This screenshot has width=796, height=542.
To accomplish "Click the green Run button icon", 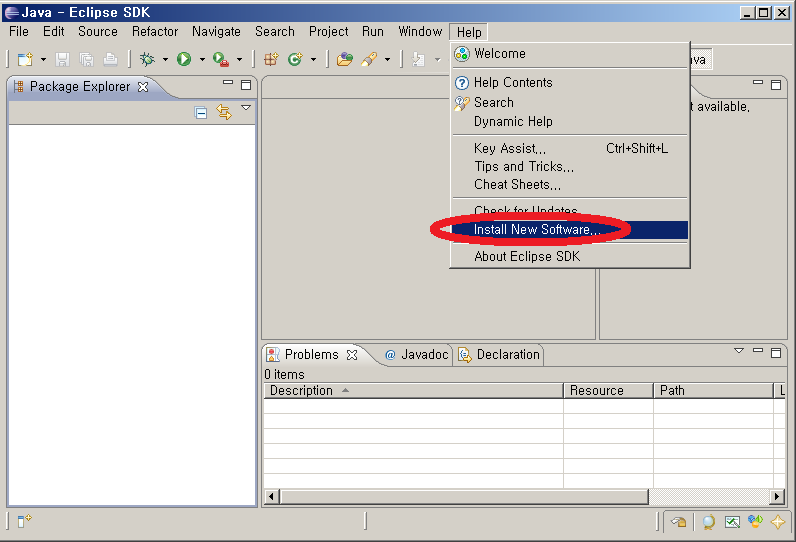I will coord(184,59).
